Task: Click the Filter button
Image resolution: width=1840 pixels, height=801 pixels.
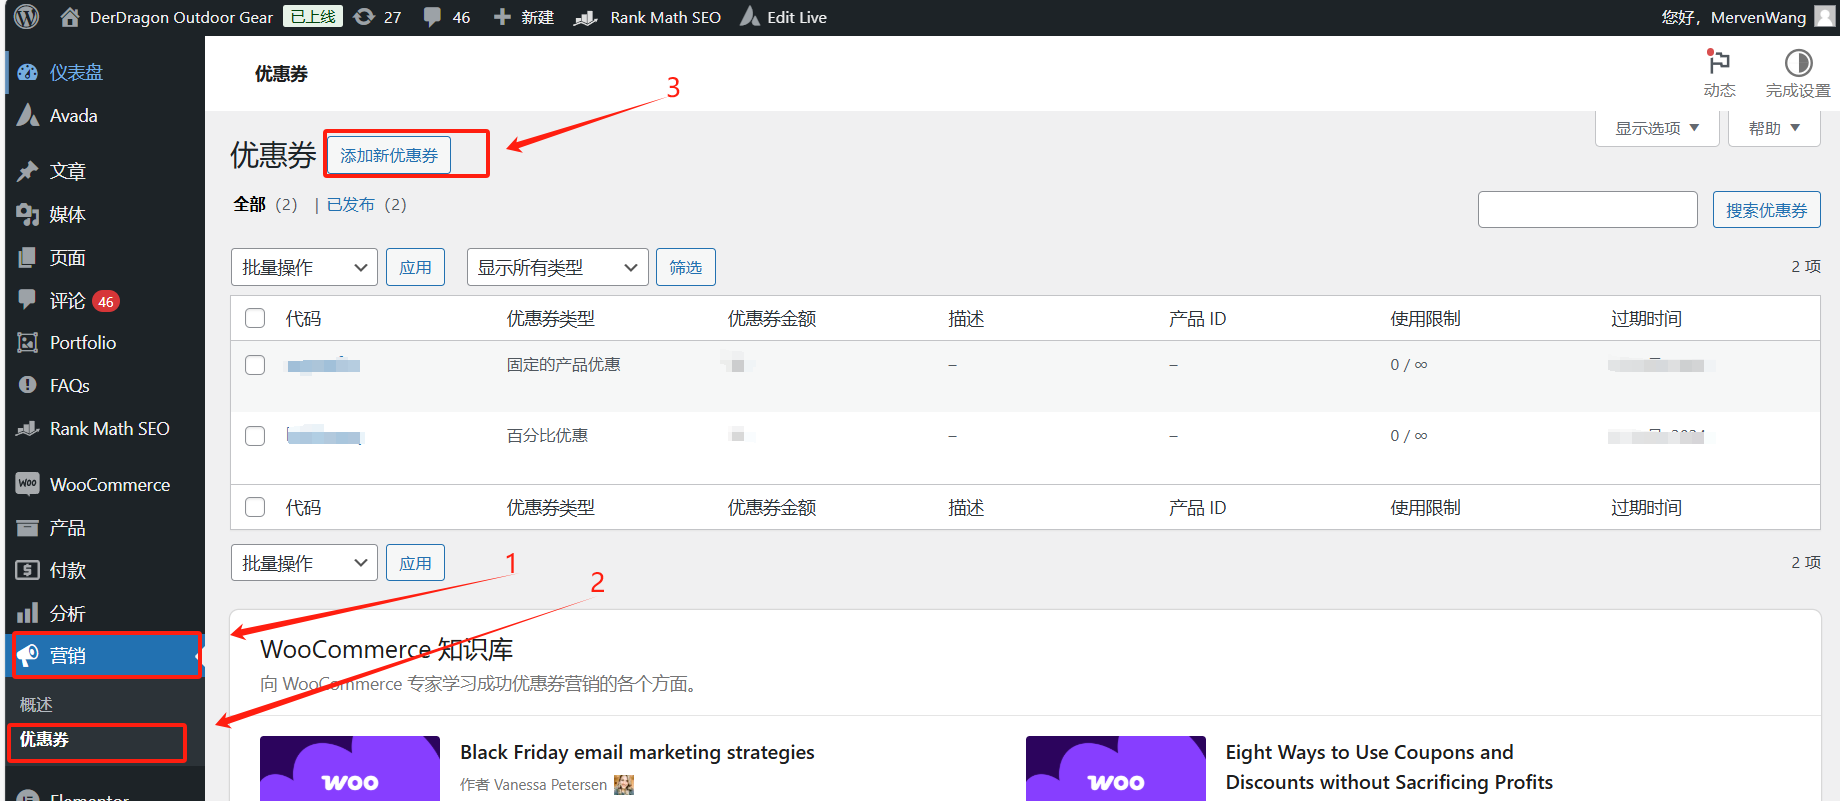Action: pos(685,267)
